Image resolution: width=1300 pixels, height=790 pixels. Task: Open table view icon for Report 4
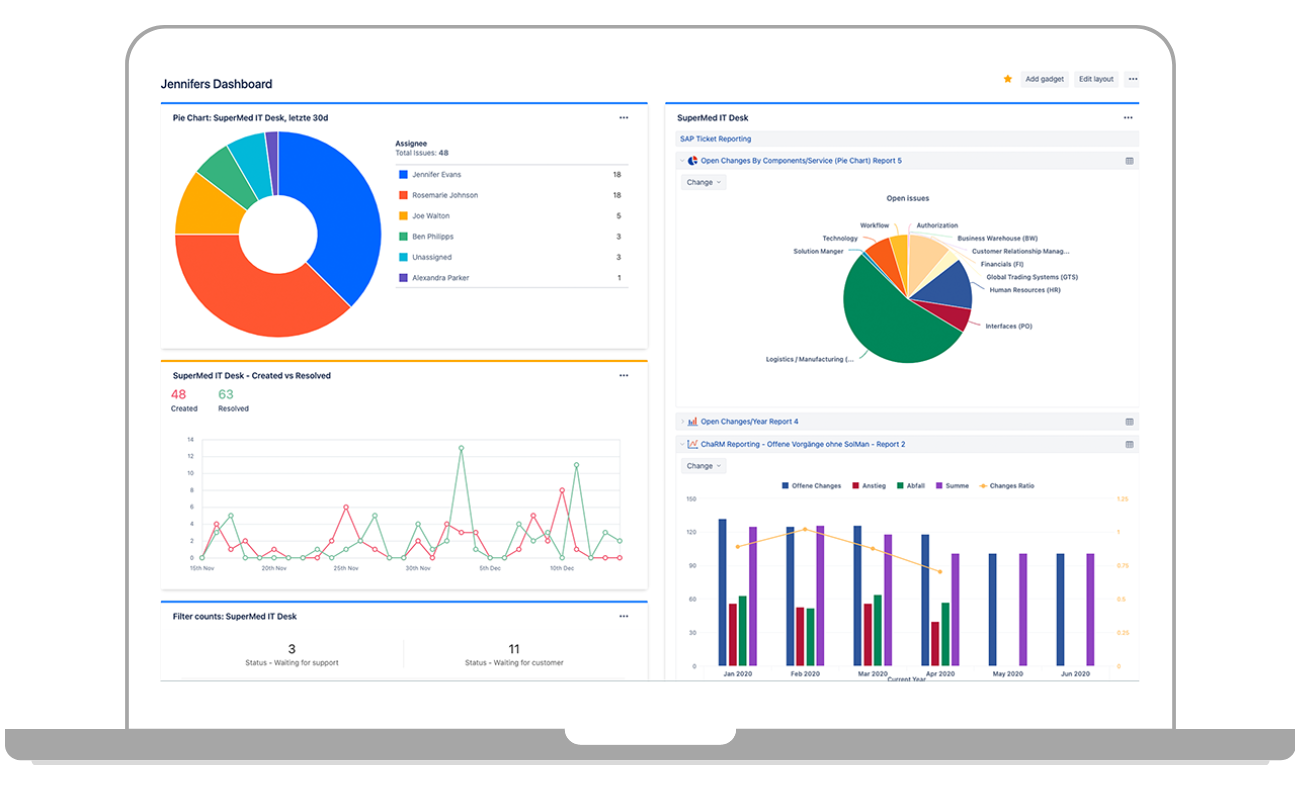1129,422
